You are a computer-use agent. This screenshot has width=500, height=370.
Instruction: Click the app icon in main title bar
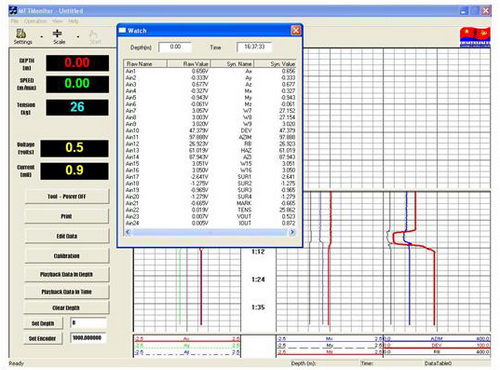pos(13,11)
